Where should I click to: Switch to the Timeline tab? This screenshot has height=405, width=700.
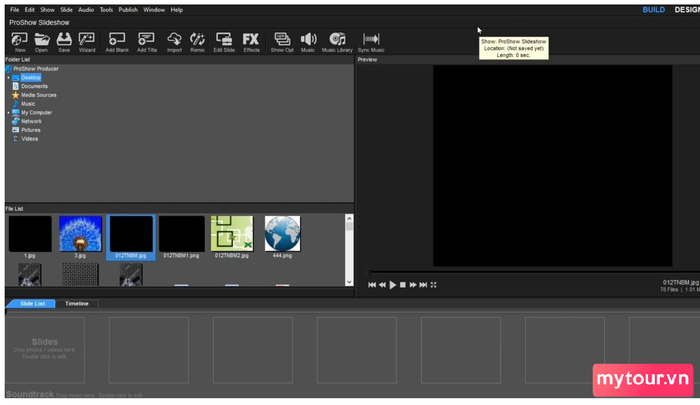pos(77,304)
